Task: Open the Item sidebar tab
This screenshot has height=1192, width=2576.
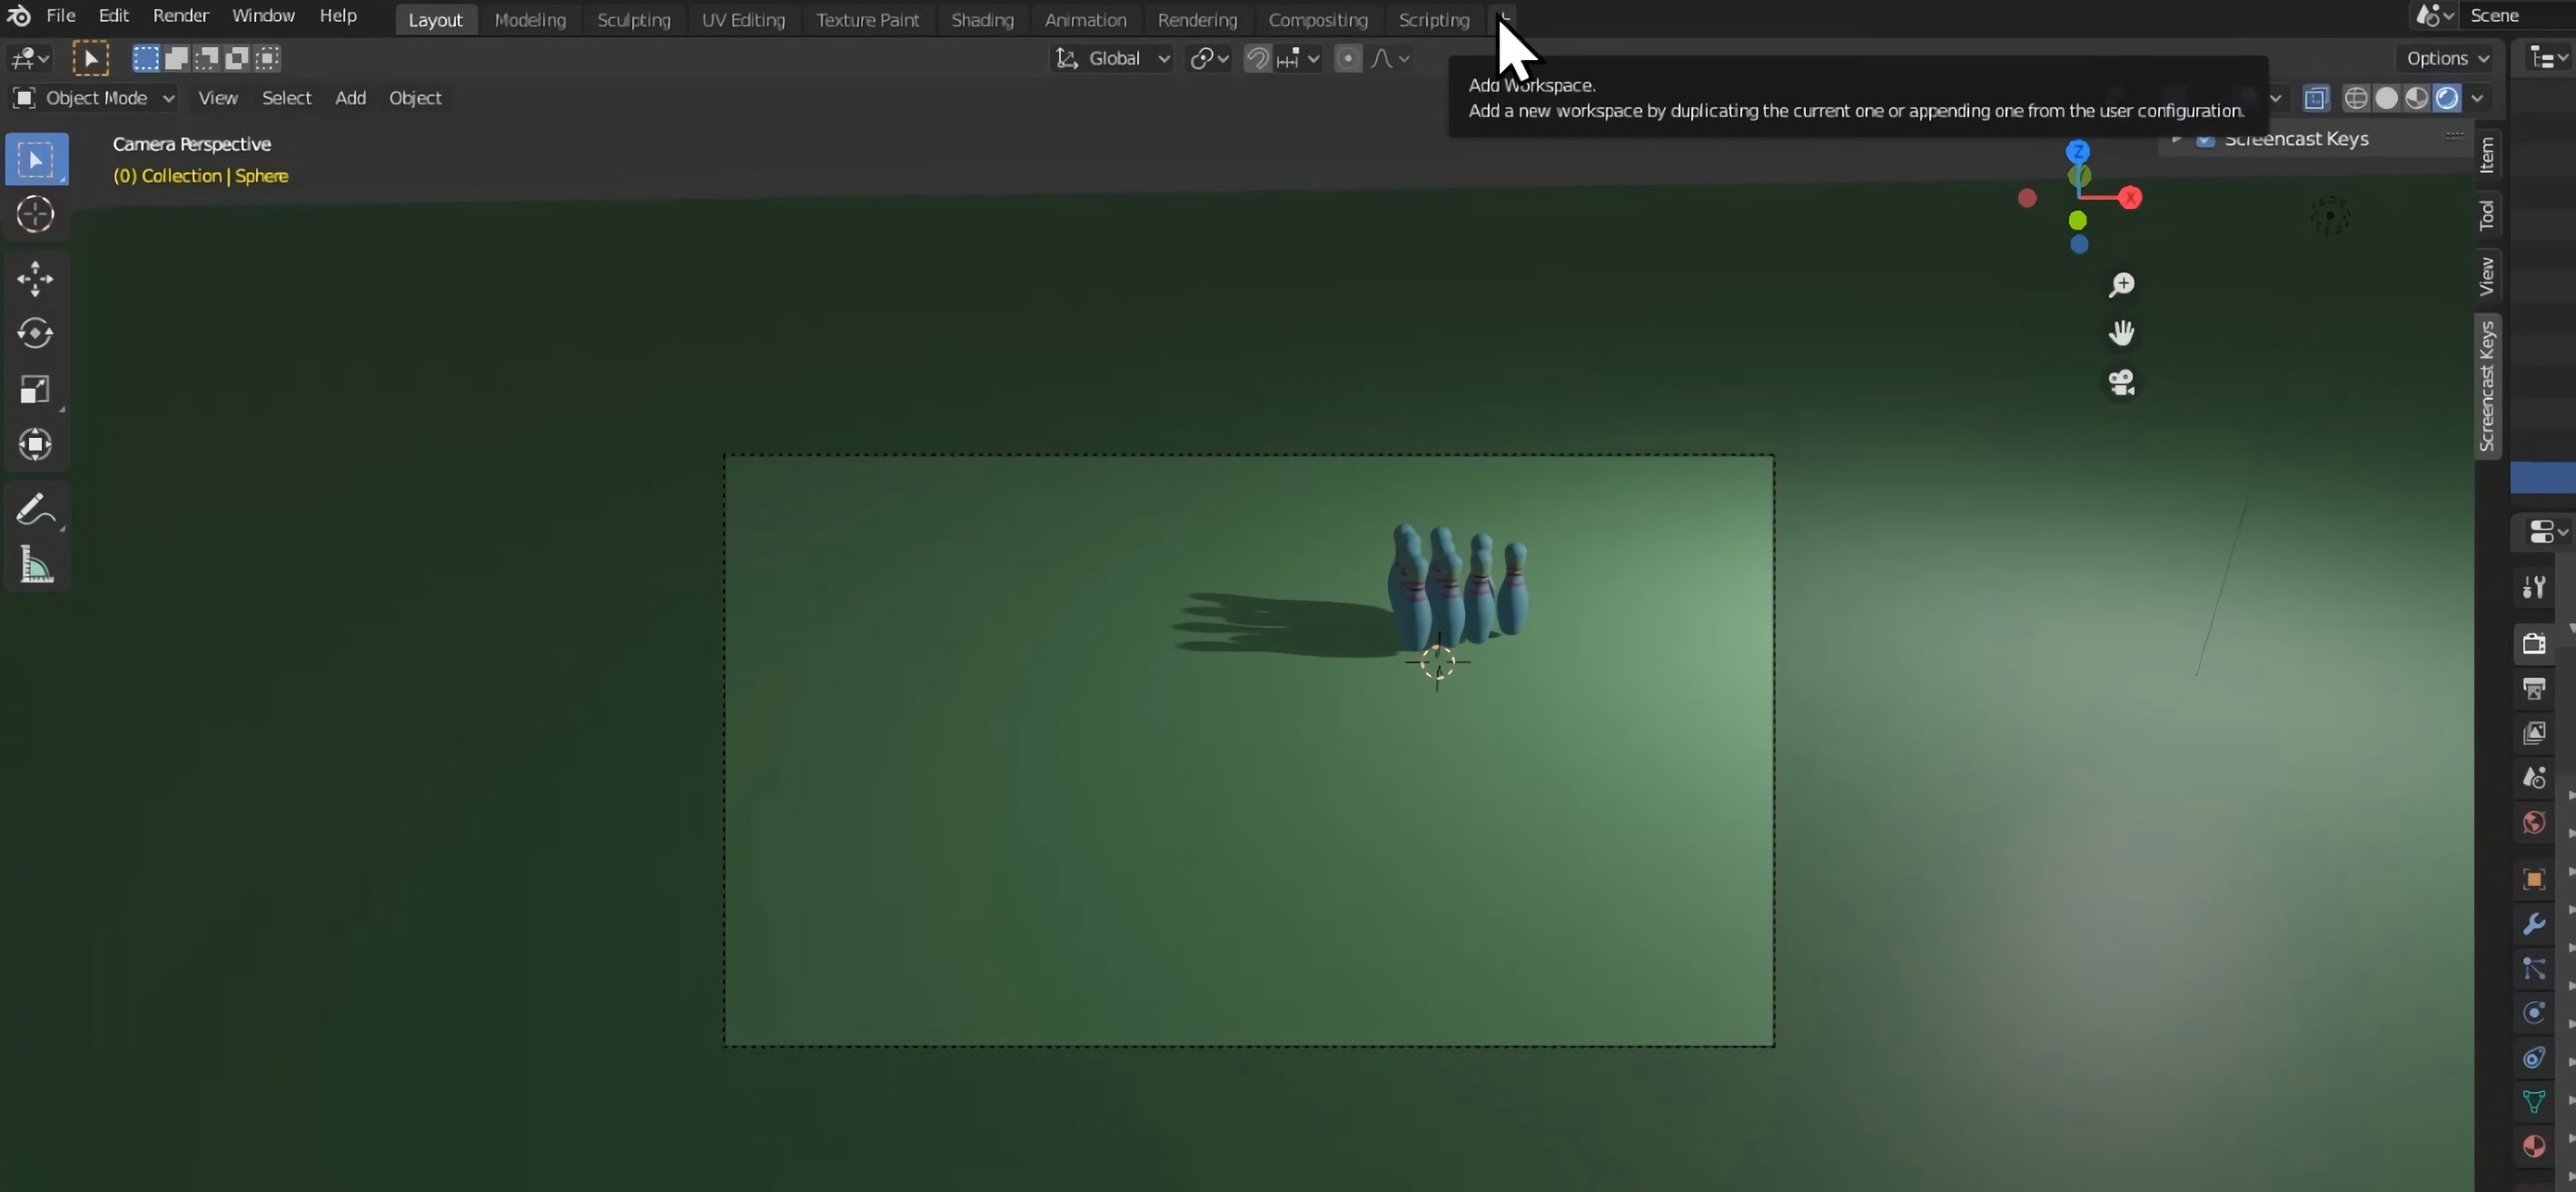Action: click(x=2487, y=155)
